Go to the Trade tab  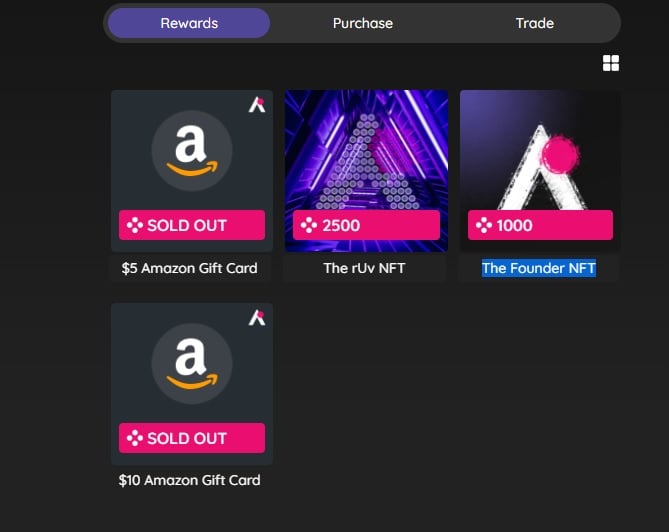tap(535, 23)
